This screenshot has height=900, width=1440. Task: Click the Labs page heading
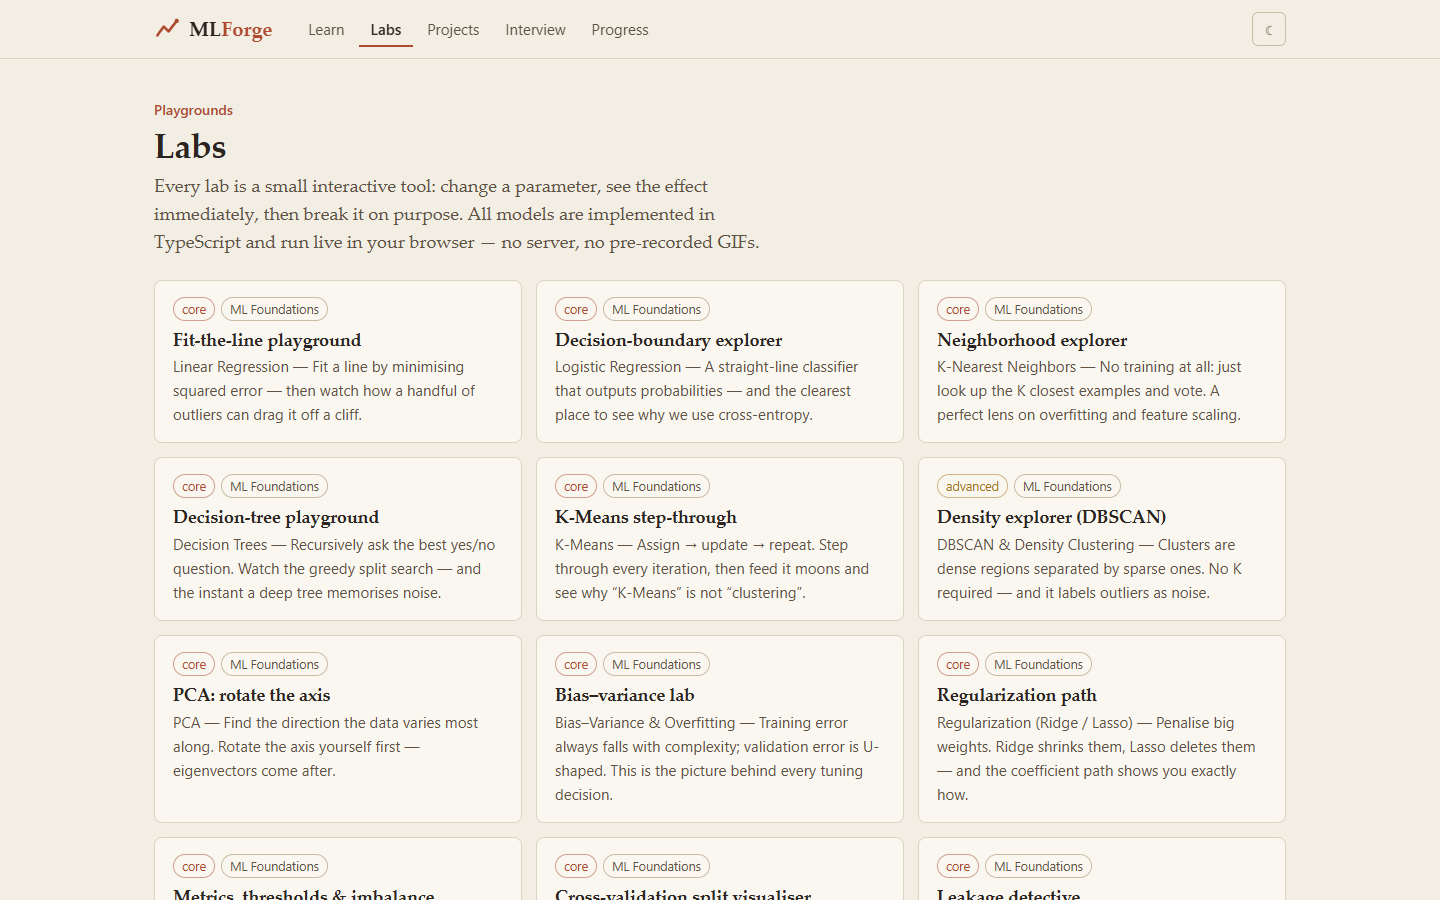point(190,147)
